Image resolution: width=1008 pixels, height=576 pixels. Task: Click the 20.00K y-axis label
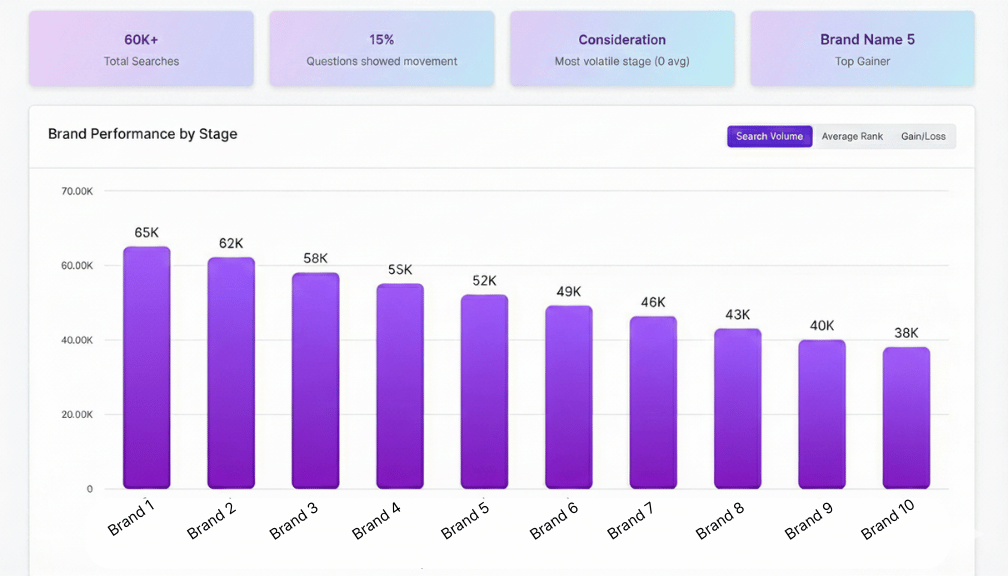coord(77,415)
